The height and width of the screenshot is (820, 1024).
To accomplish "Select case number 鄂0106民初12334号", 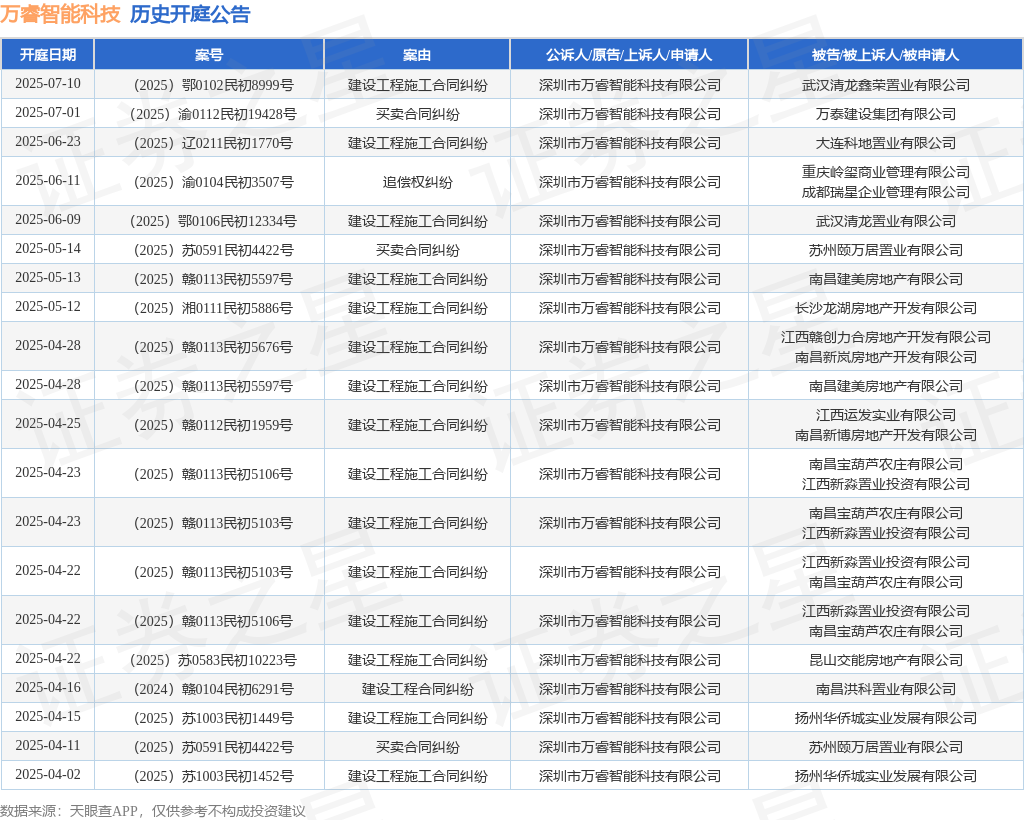I will point(213,221).
